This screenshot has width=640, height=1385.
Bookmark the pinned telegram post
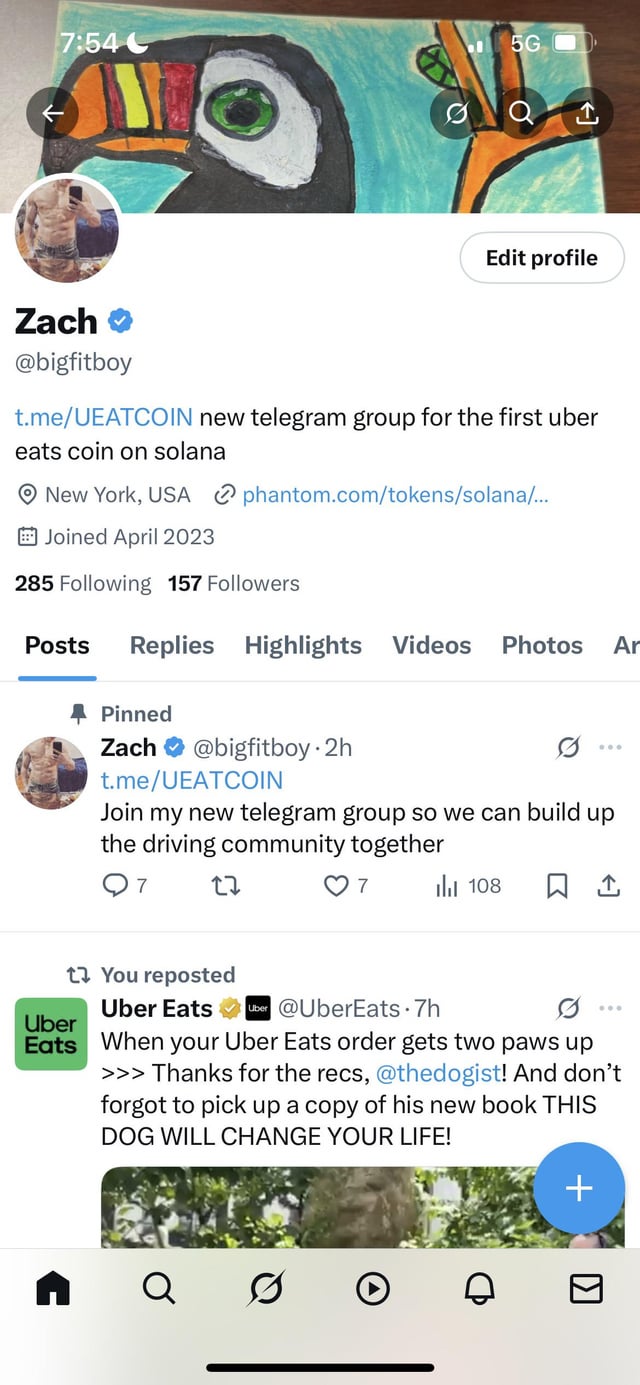[558, 886]
